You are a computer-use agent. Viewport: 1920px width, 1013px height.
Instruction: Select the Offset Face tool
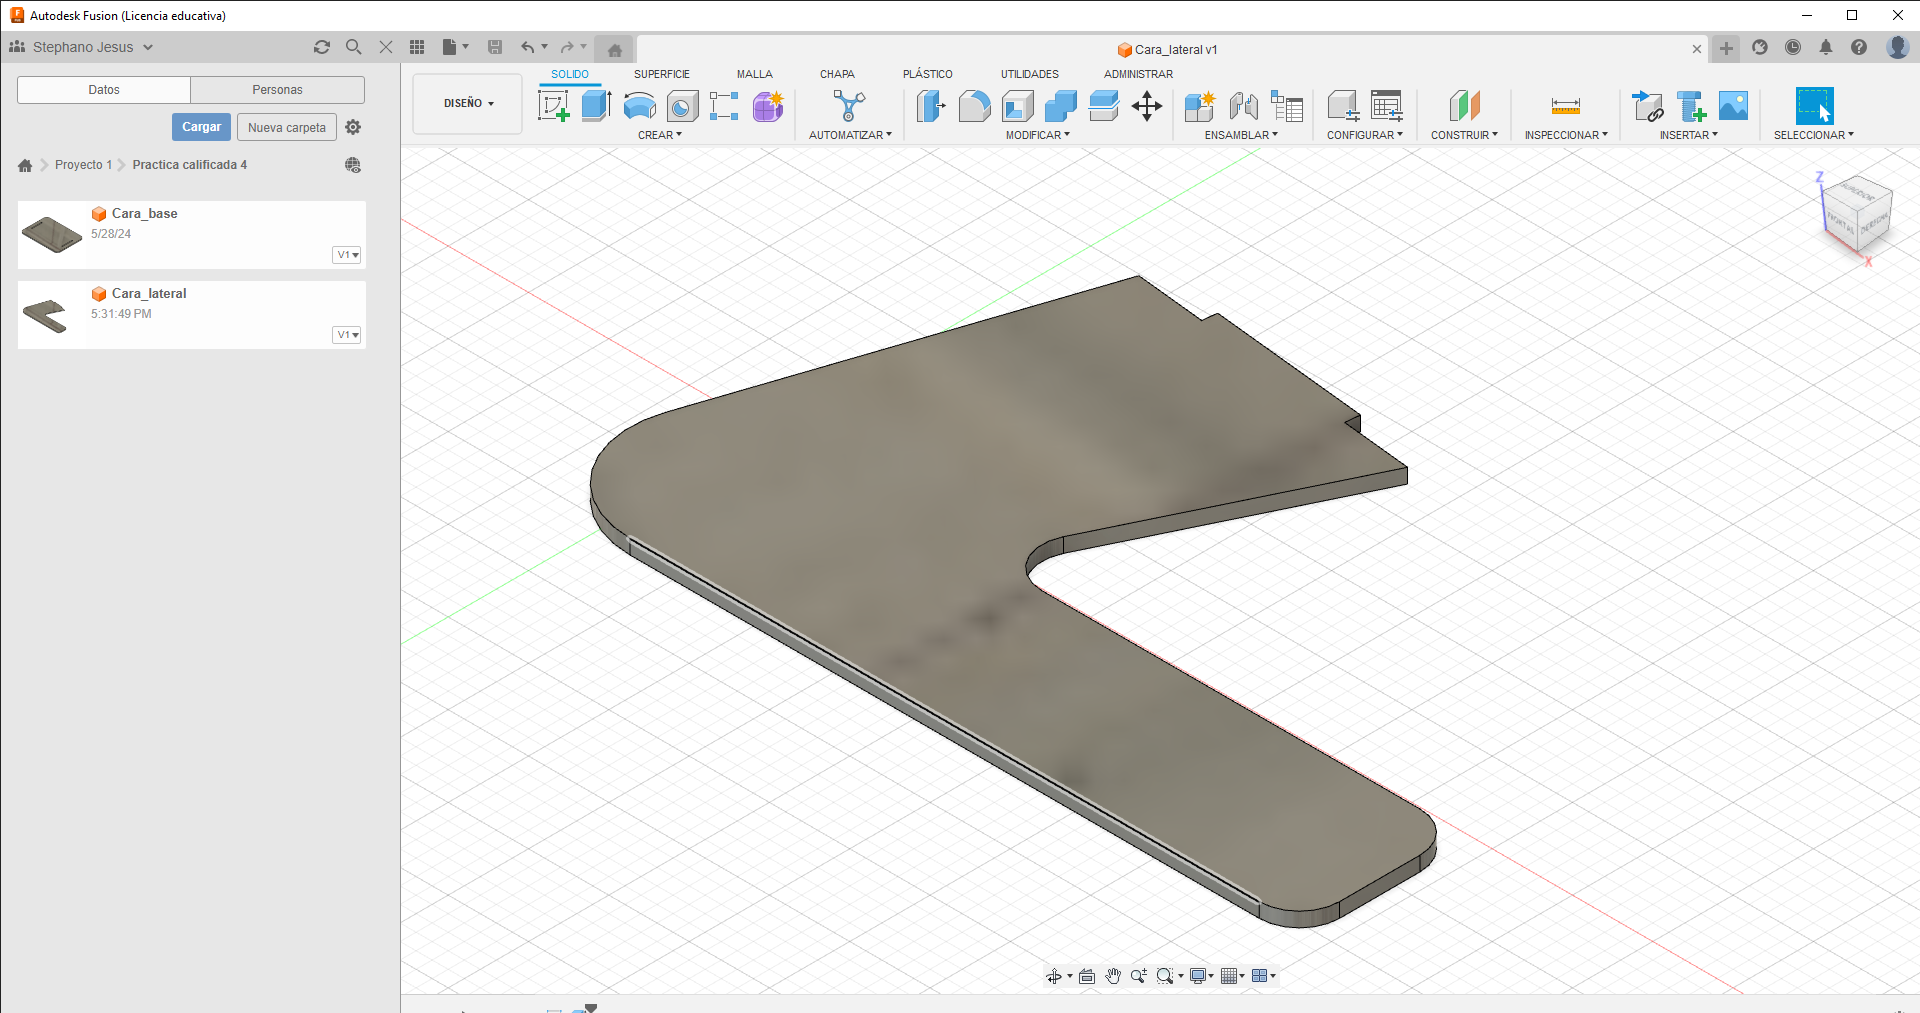pyautogui.click(x=1104, y=106)
